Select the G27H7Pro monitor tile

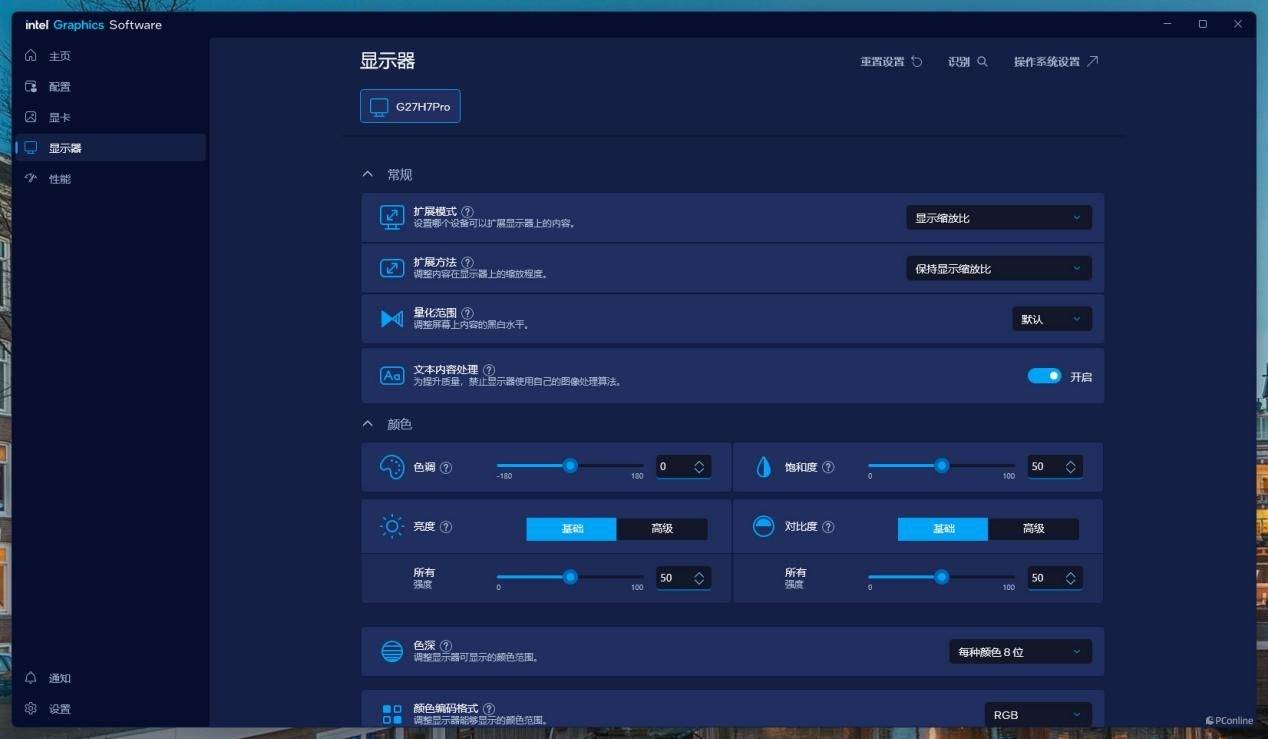pyautogui.click(x=410, y=106)
